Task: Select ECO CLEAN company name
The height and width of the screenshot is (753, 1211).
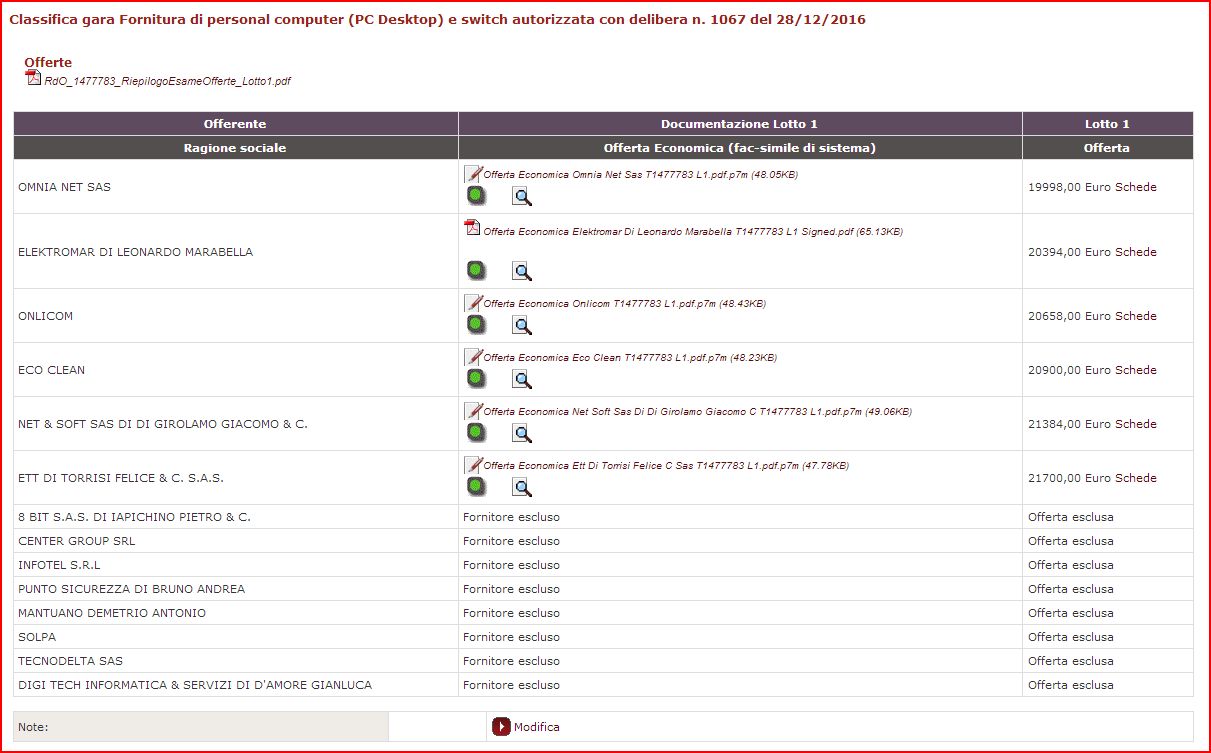Action: [x=52, y=370]
